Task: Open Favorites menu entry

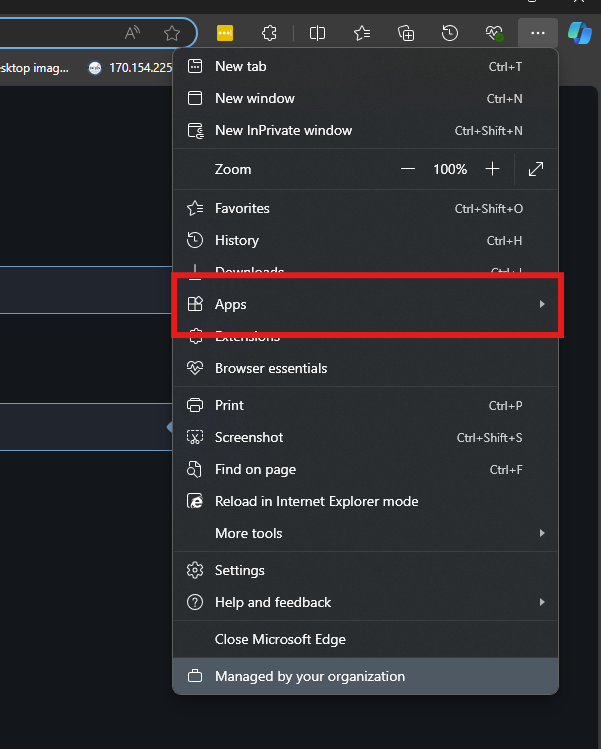Action: 365,208
